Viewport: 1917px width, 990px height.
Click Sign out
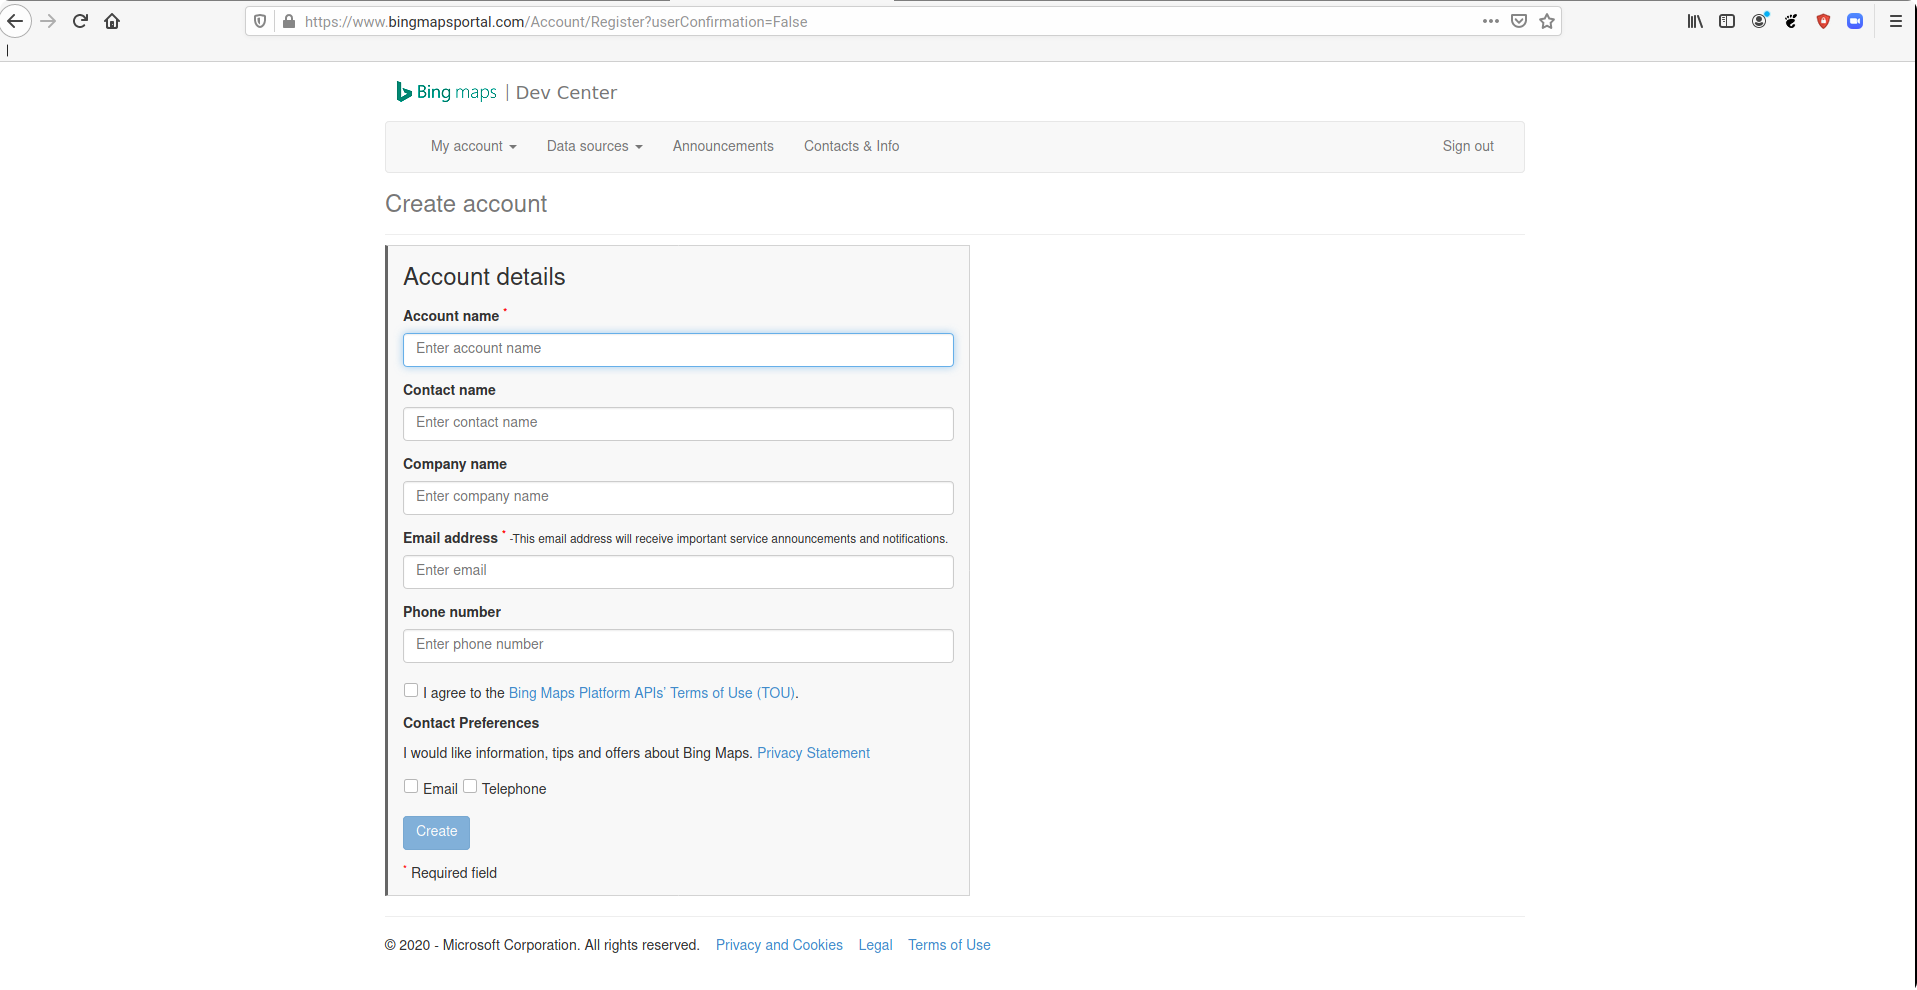coord(1468,146)
